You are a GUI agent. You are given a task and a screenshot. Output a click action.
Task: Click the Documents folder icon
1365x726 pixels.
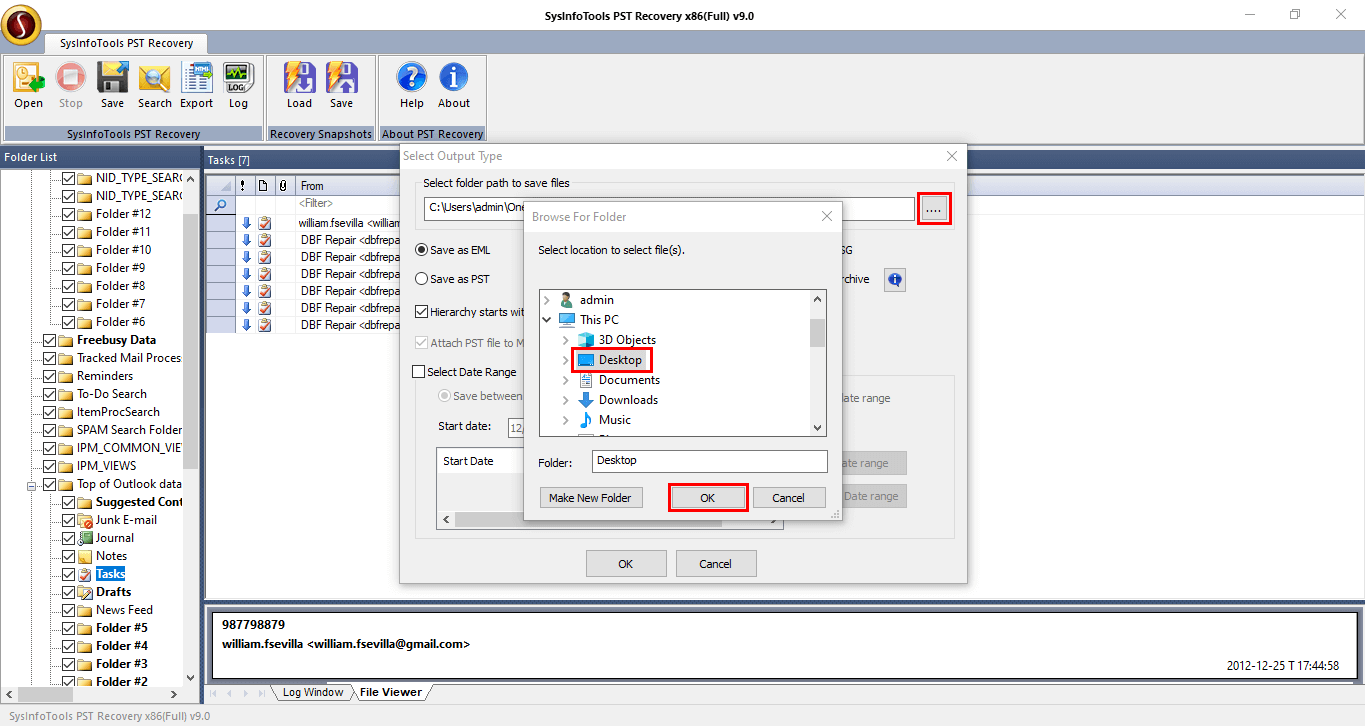tap(586, 380)
